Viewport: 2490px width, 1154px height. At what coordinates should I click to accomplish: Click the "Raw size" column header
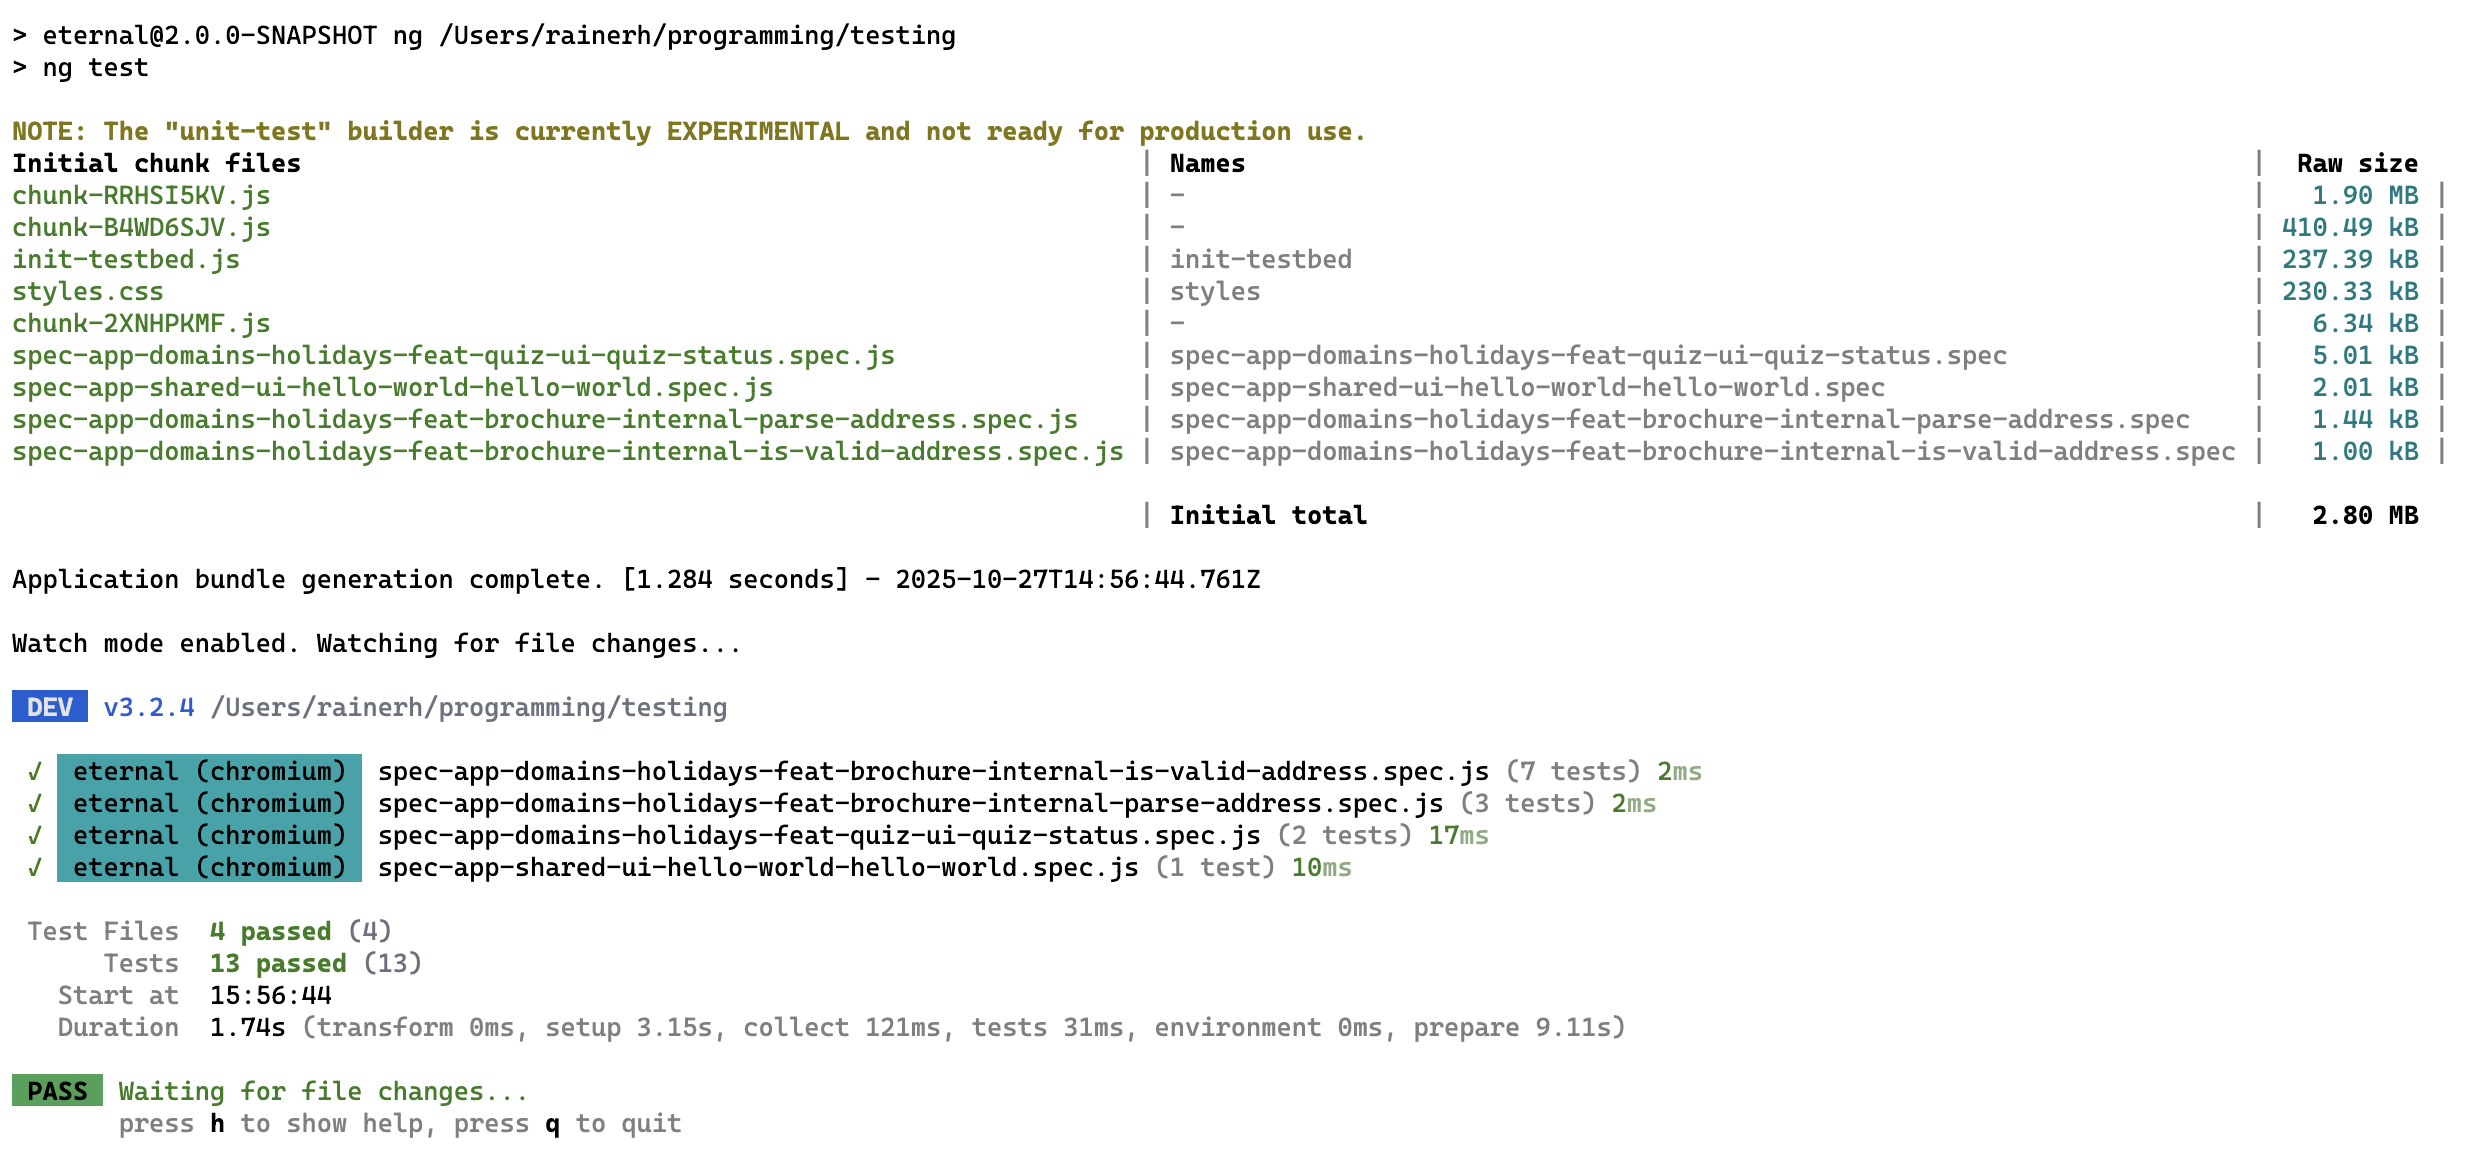pos(2357,164)
